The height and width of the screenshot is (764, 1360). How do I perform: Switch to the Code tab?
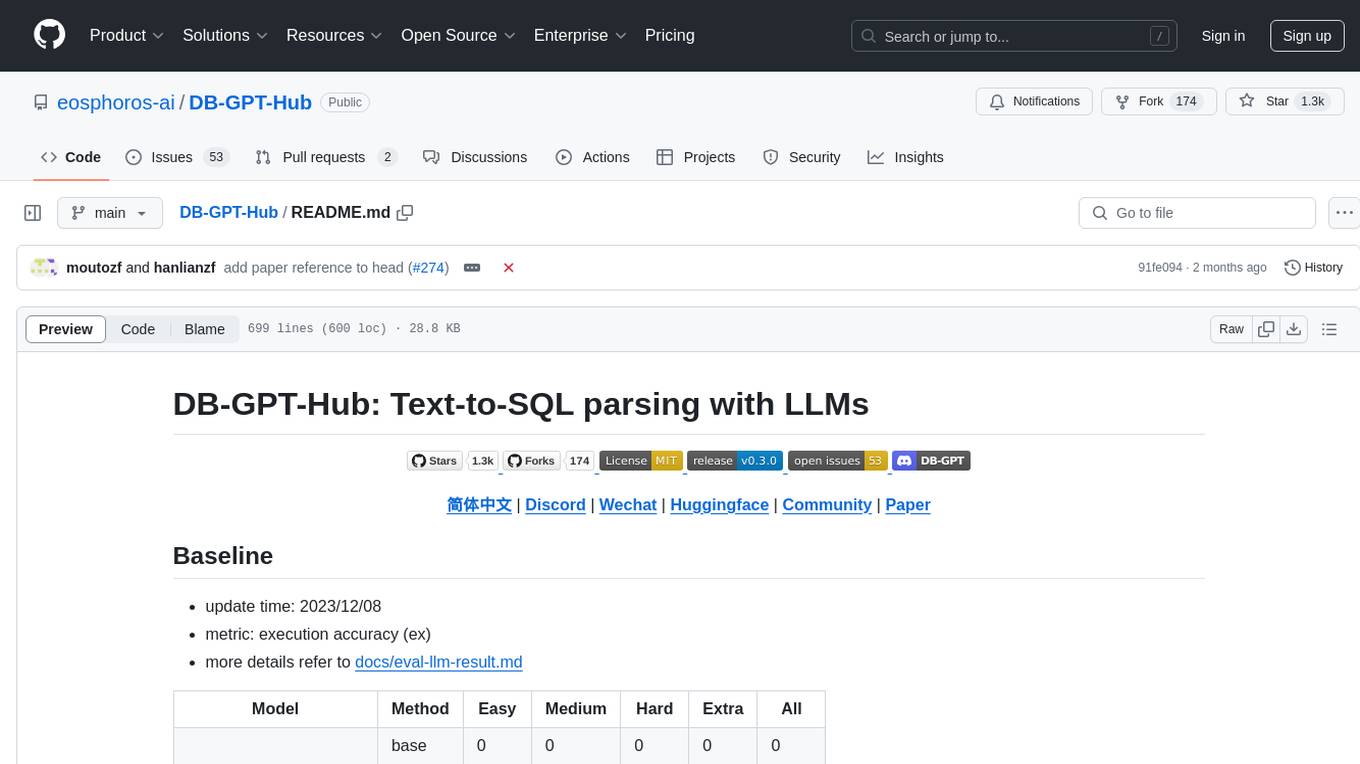tap(71, 157)
